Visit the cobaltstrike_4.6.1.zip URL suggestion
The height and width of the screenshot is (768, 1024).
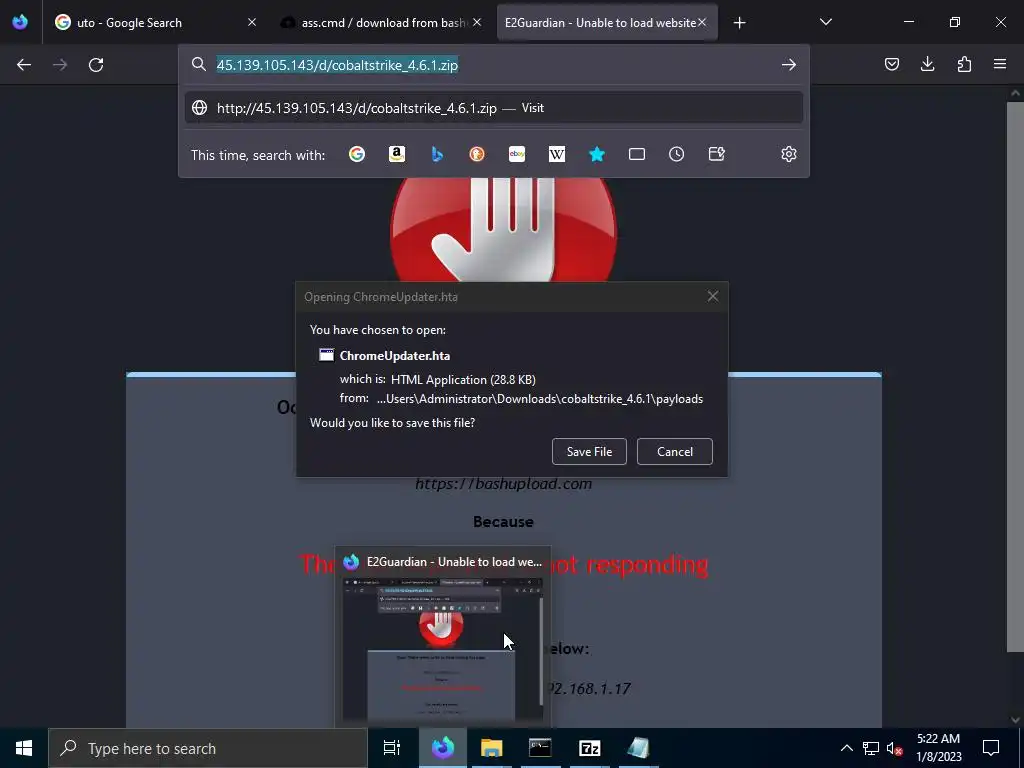click(x=494, y=108)
